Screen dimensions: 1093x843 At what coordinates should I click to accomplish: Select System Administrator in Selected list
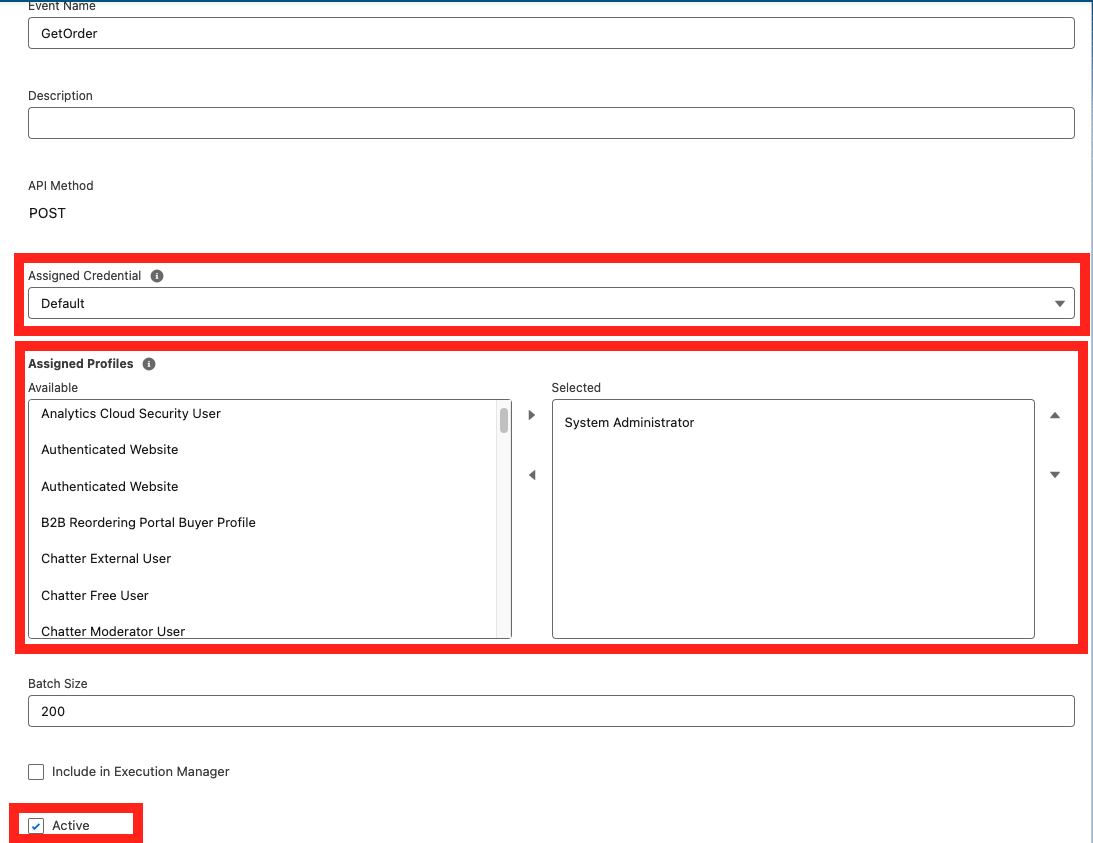(793, 423)
